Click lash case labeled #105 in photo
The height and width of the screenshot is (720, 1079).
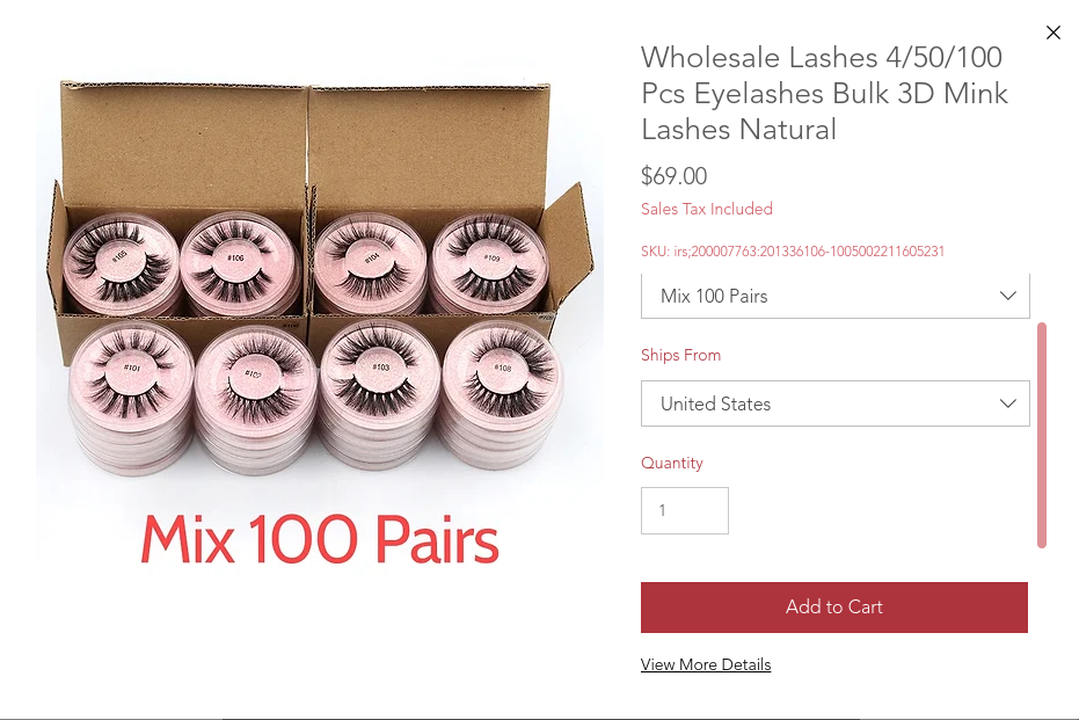click(x=119, y=260)
